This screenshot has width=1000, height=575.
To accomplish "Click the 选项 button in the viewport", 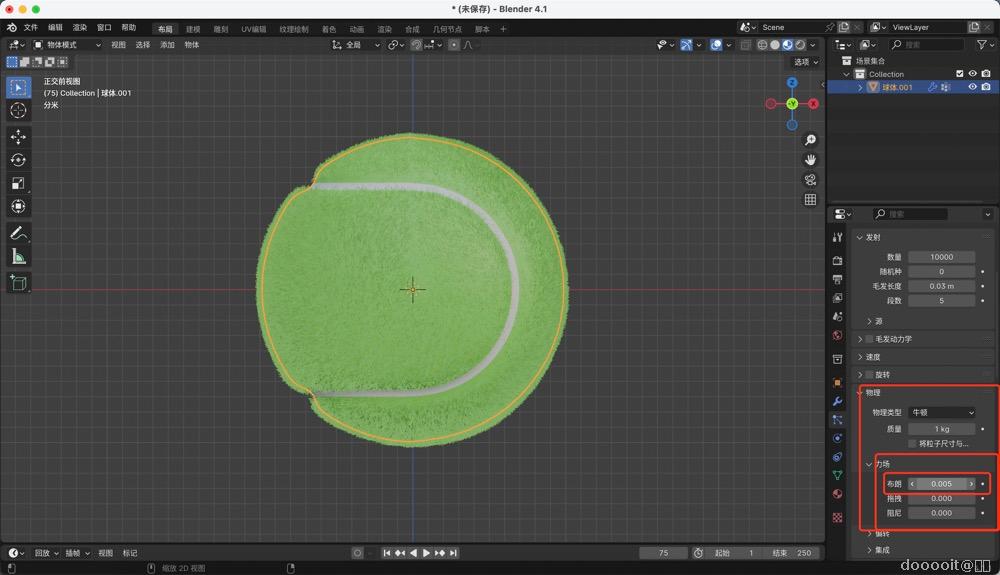I will pyautogui.click(x=803, y=62).
